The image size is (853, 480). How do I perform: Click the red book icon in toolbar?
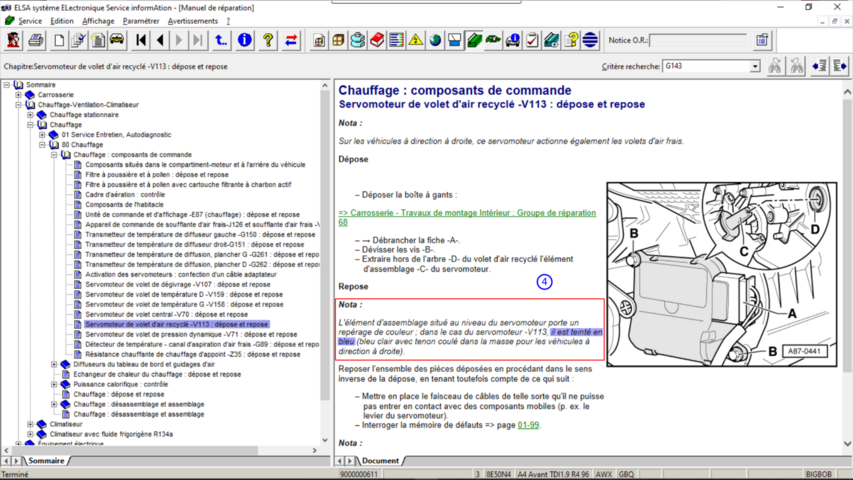(x=377, y=40)
